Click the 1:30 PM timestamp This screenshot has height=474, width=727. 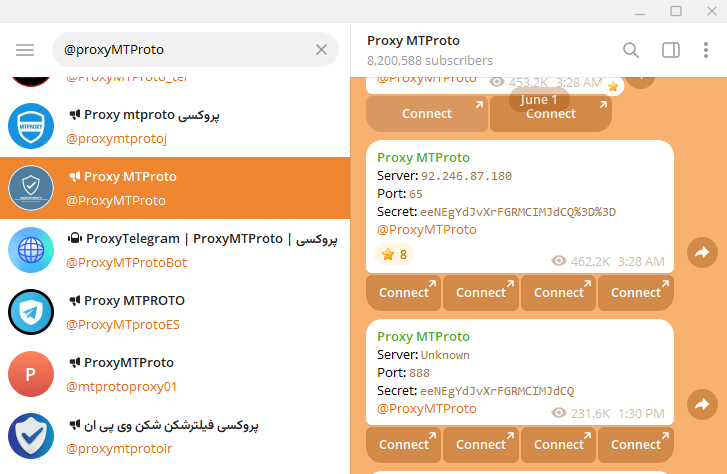tap(641, 413)
